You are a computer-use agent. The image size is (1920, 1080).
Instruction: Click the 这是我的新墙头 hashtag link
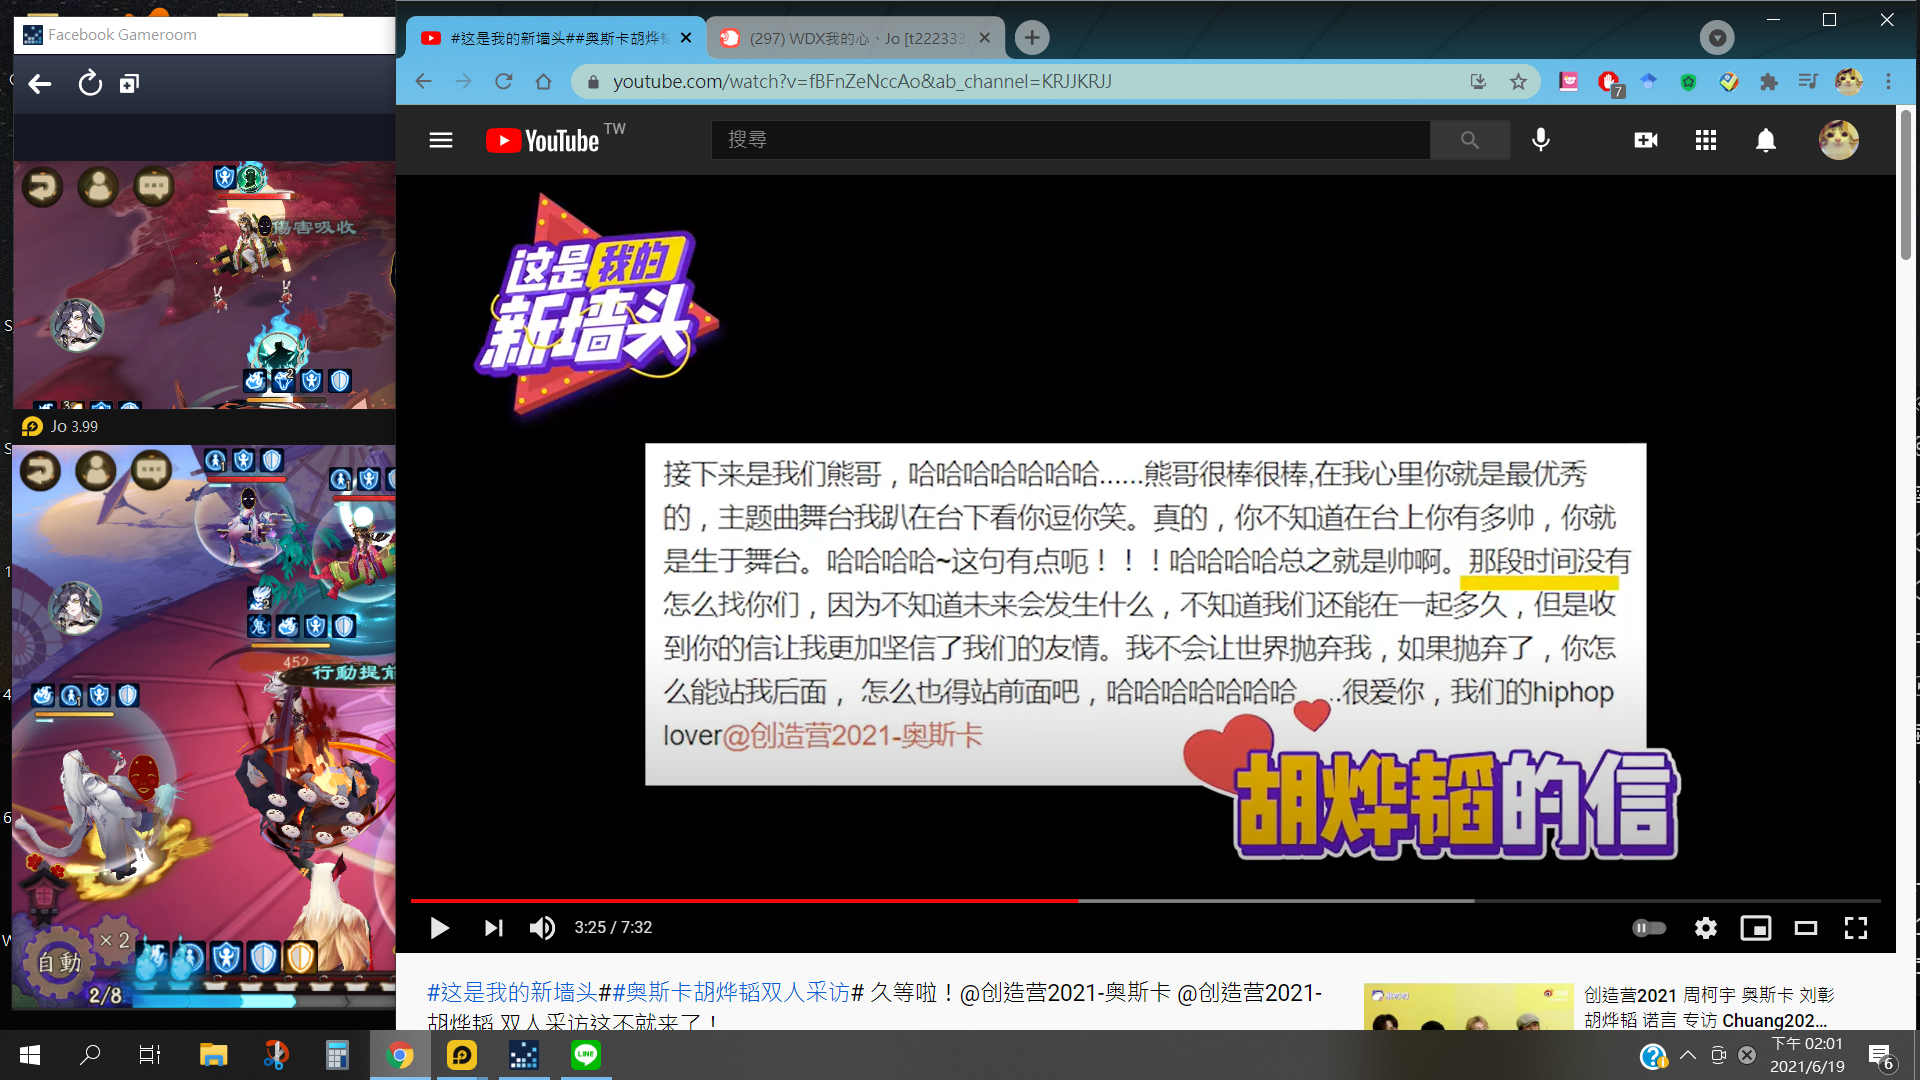(512, 992)
